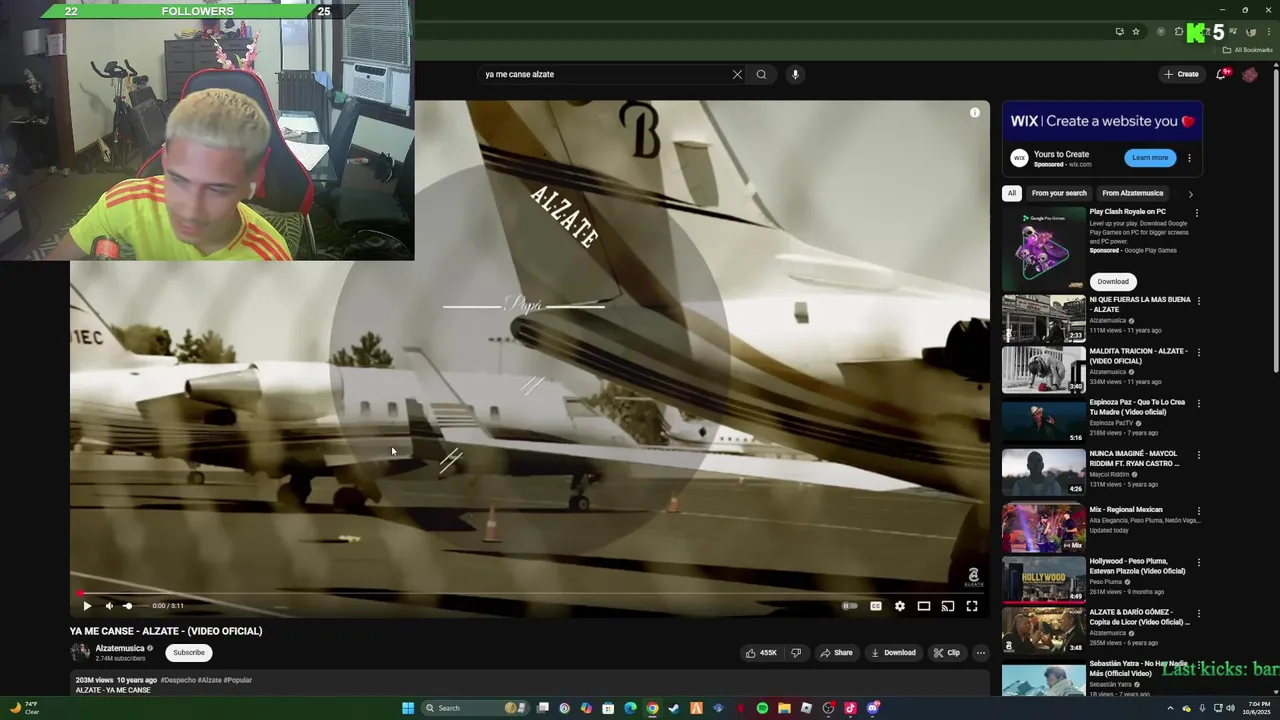Adjust the video volume slider
This screenshot has width=1280, height=720.
tap(134, 606)
